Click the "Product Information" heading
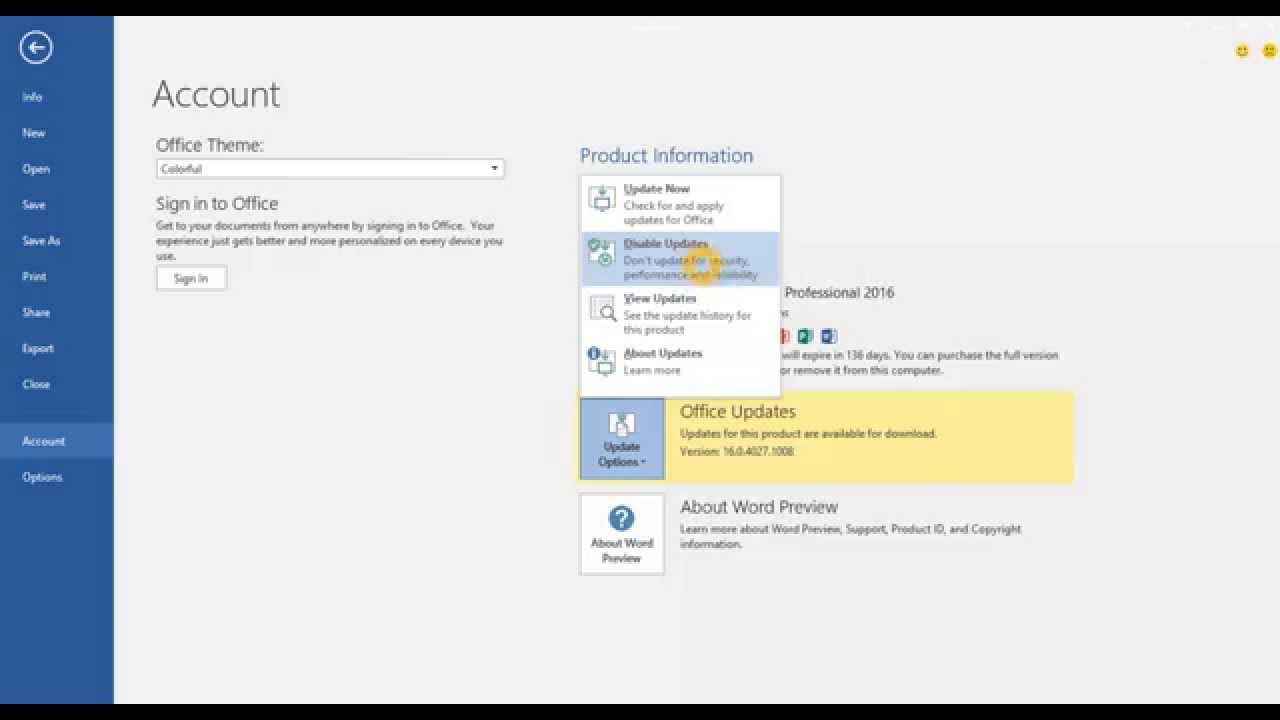This screenshot has height=720, width=1280. [666, 156]
